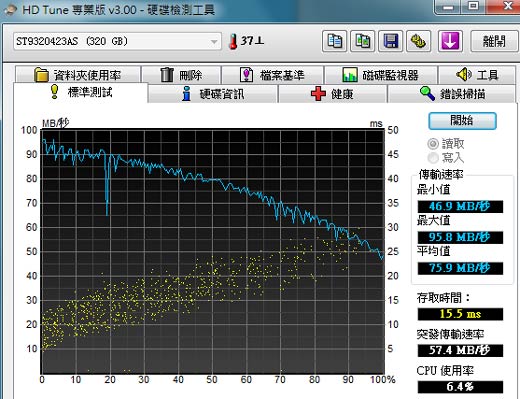Screen dimensions: 520x399
Task: Click the 37 temperature reading
Action: point(252,41)
